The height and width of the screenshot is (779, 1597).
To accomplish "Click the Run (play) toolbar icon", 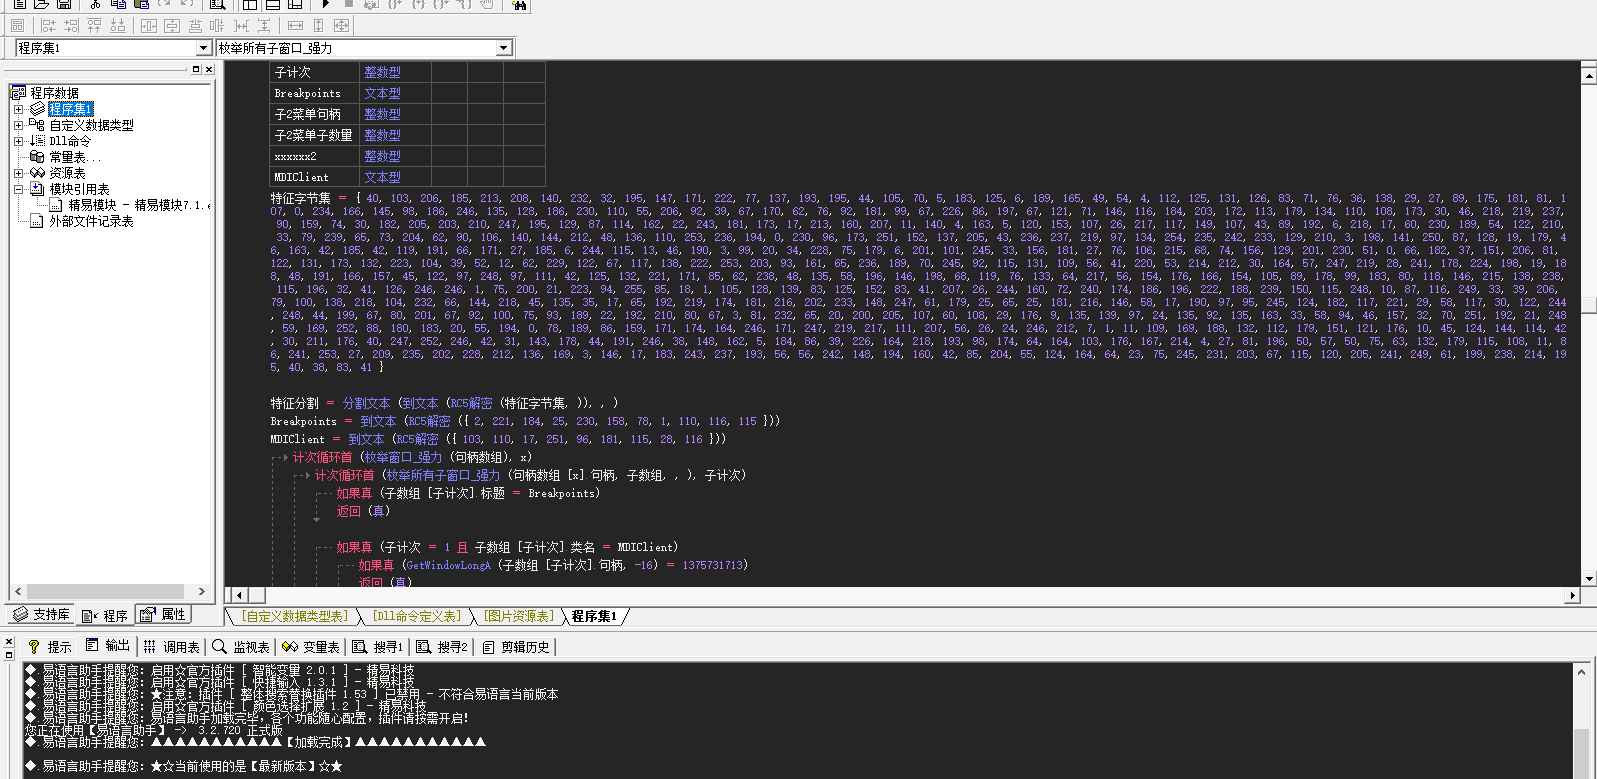I will coord(325,5).
